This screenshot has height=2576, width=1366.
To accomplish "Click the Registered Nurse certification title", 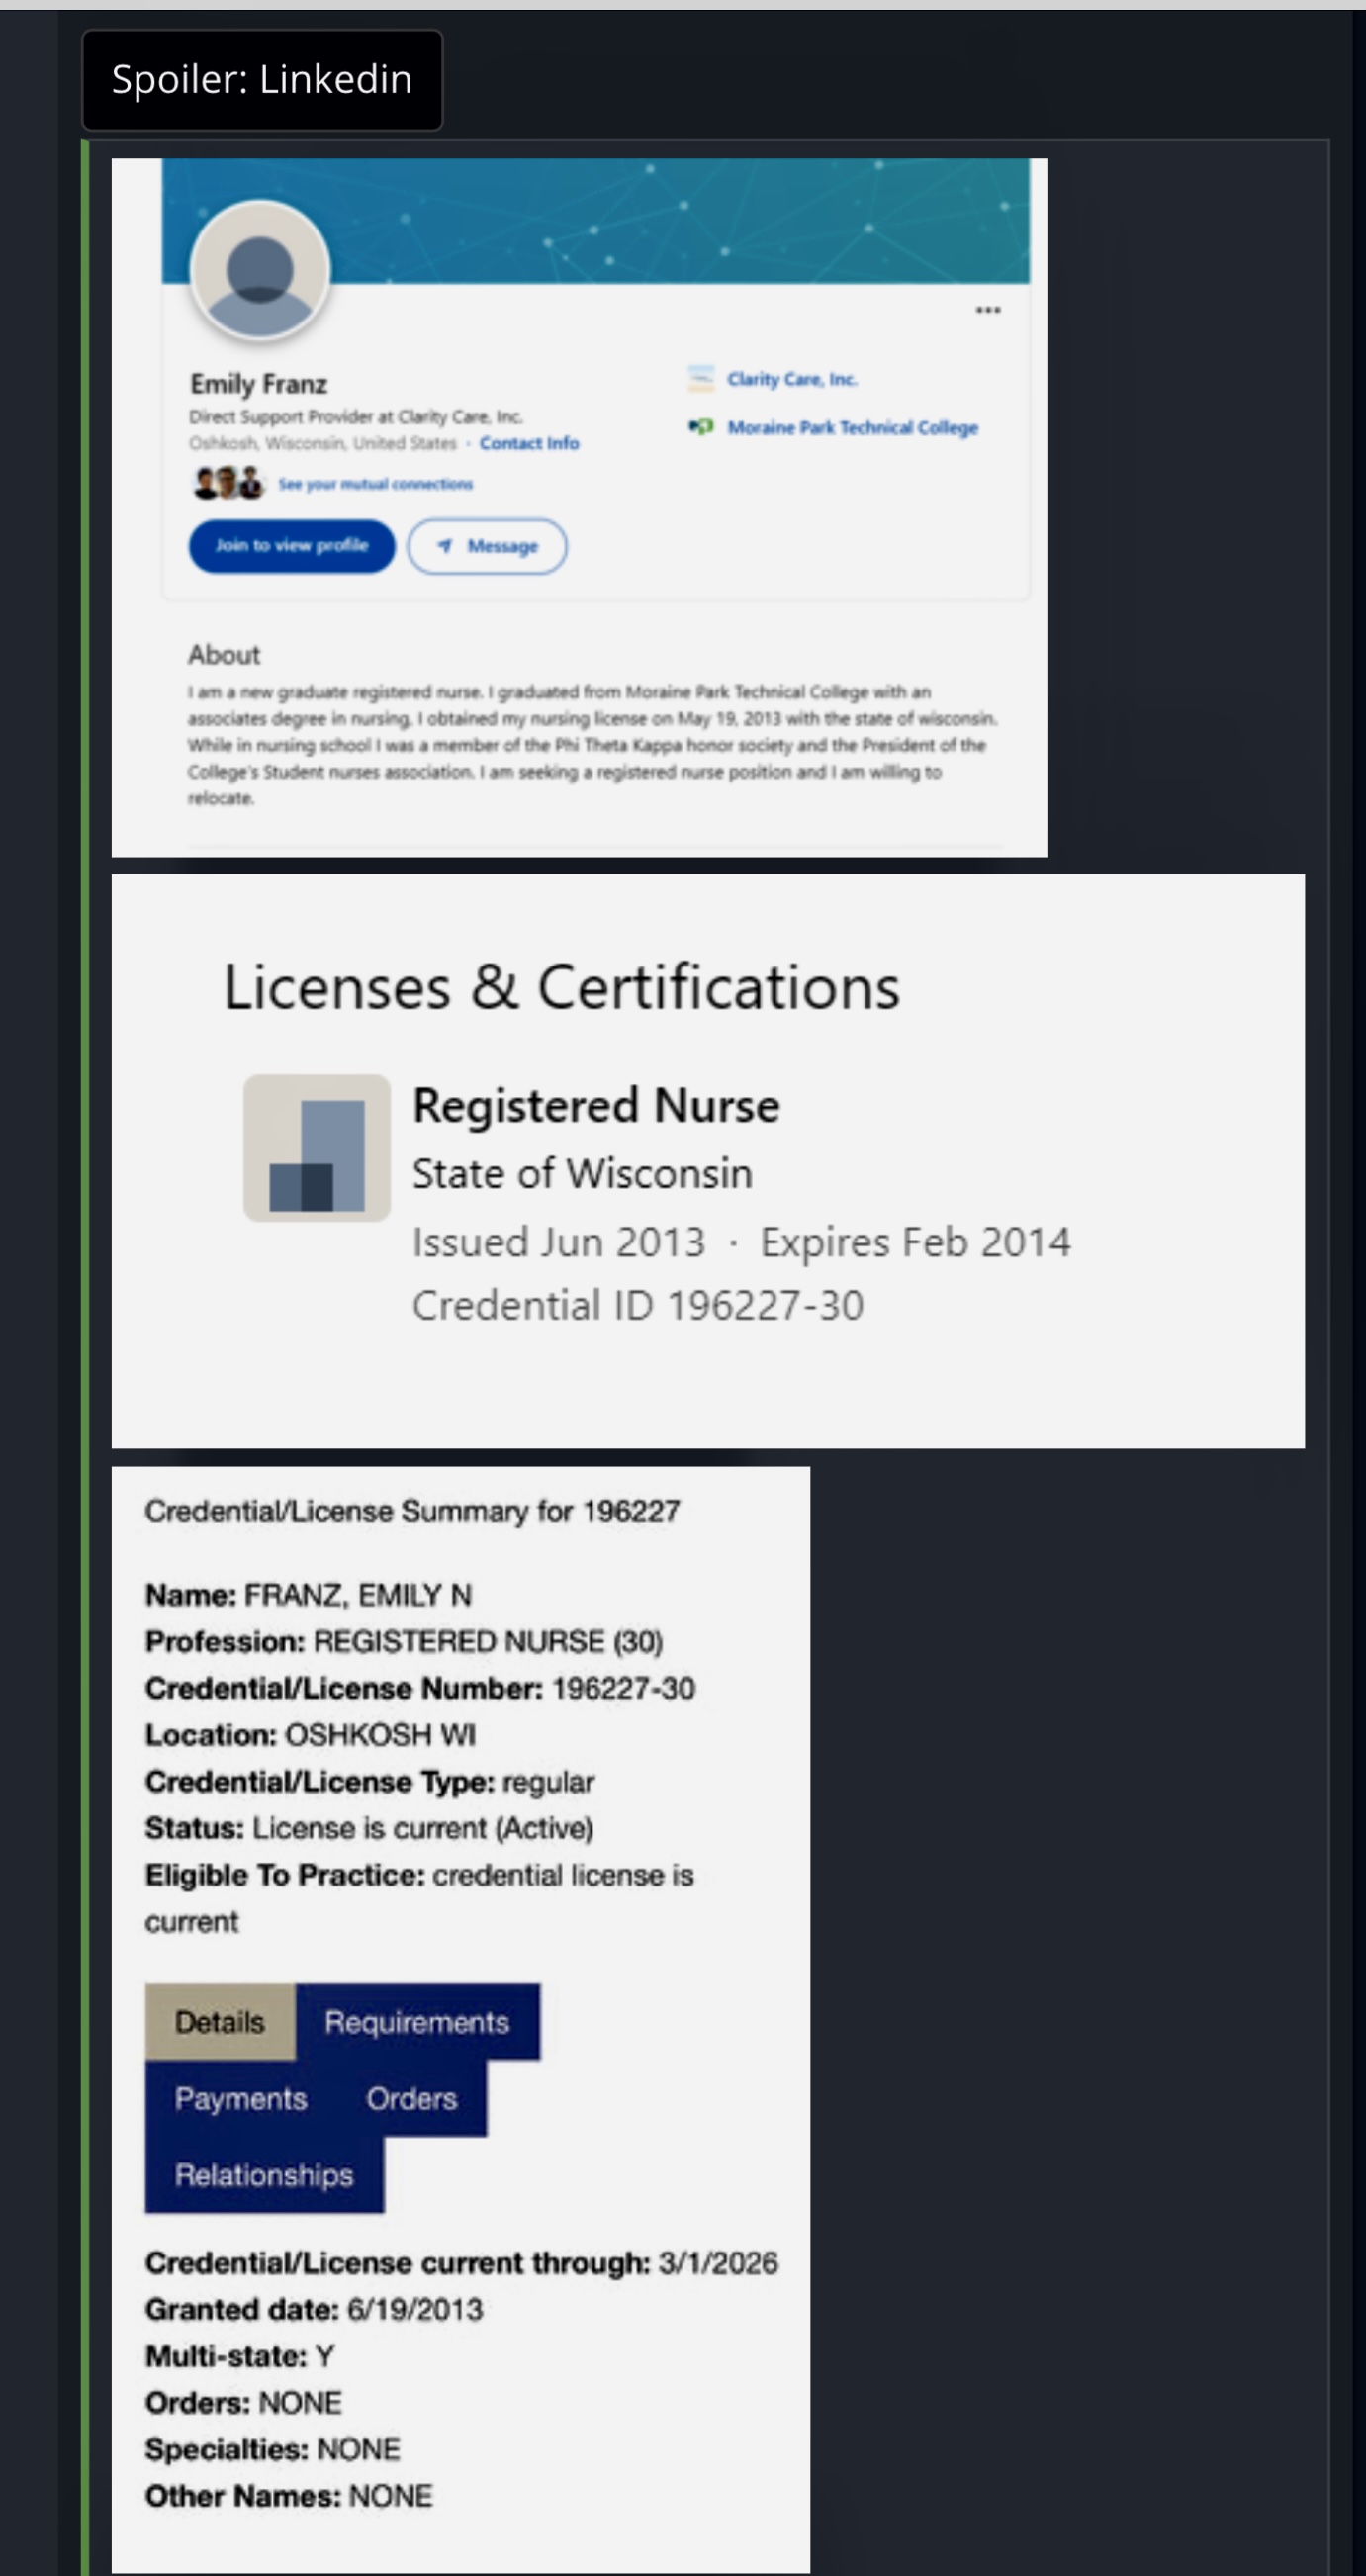I will point(596,1106).
